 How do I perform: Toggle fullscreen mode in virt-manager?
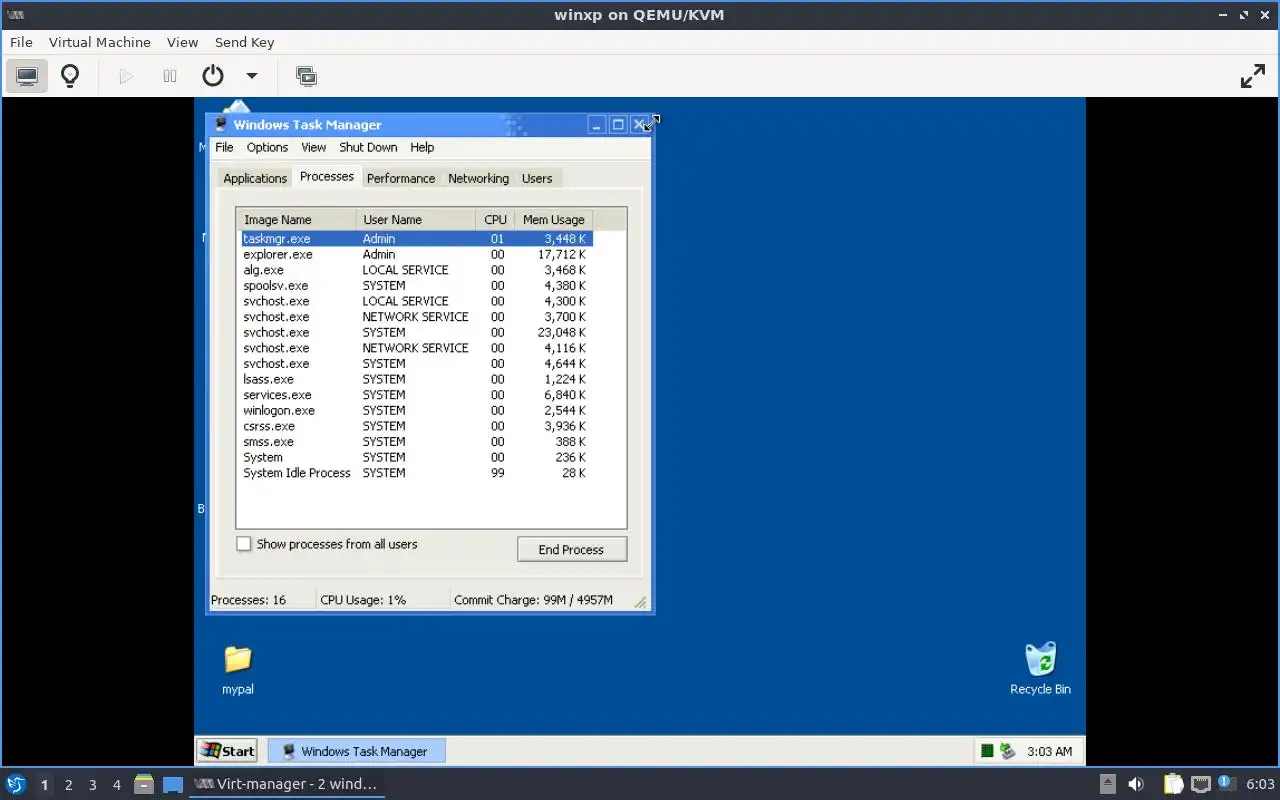point(1253,76)
